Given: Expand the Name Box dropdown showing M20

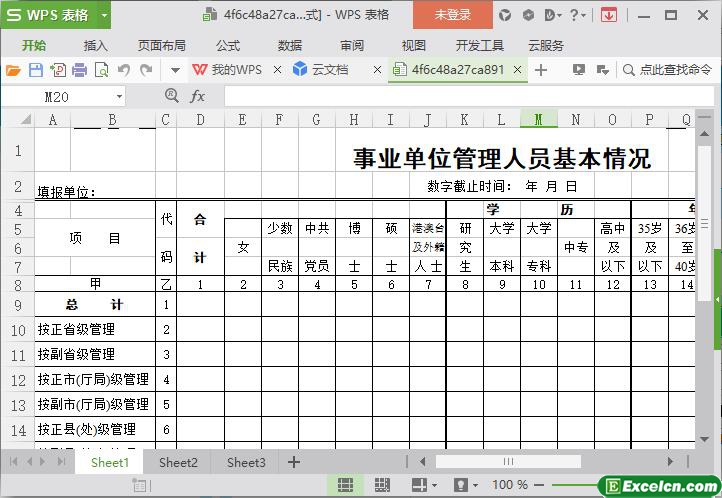Looking at the screenshot, I should [120, 96].
